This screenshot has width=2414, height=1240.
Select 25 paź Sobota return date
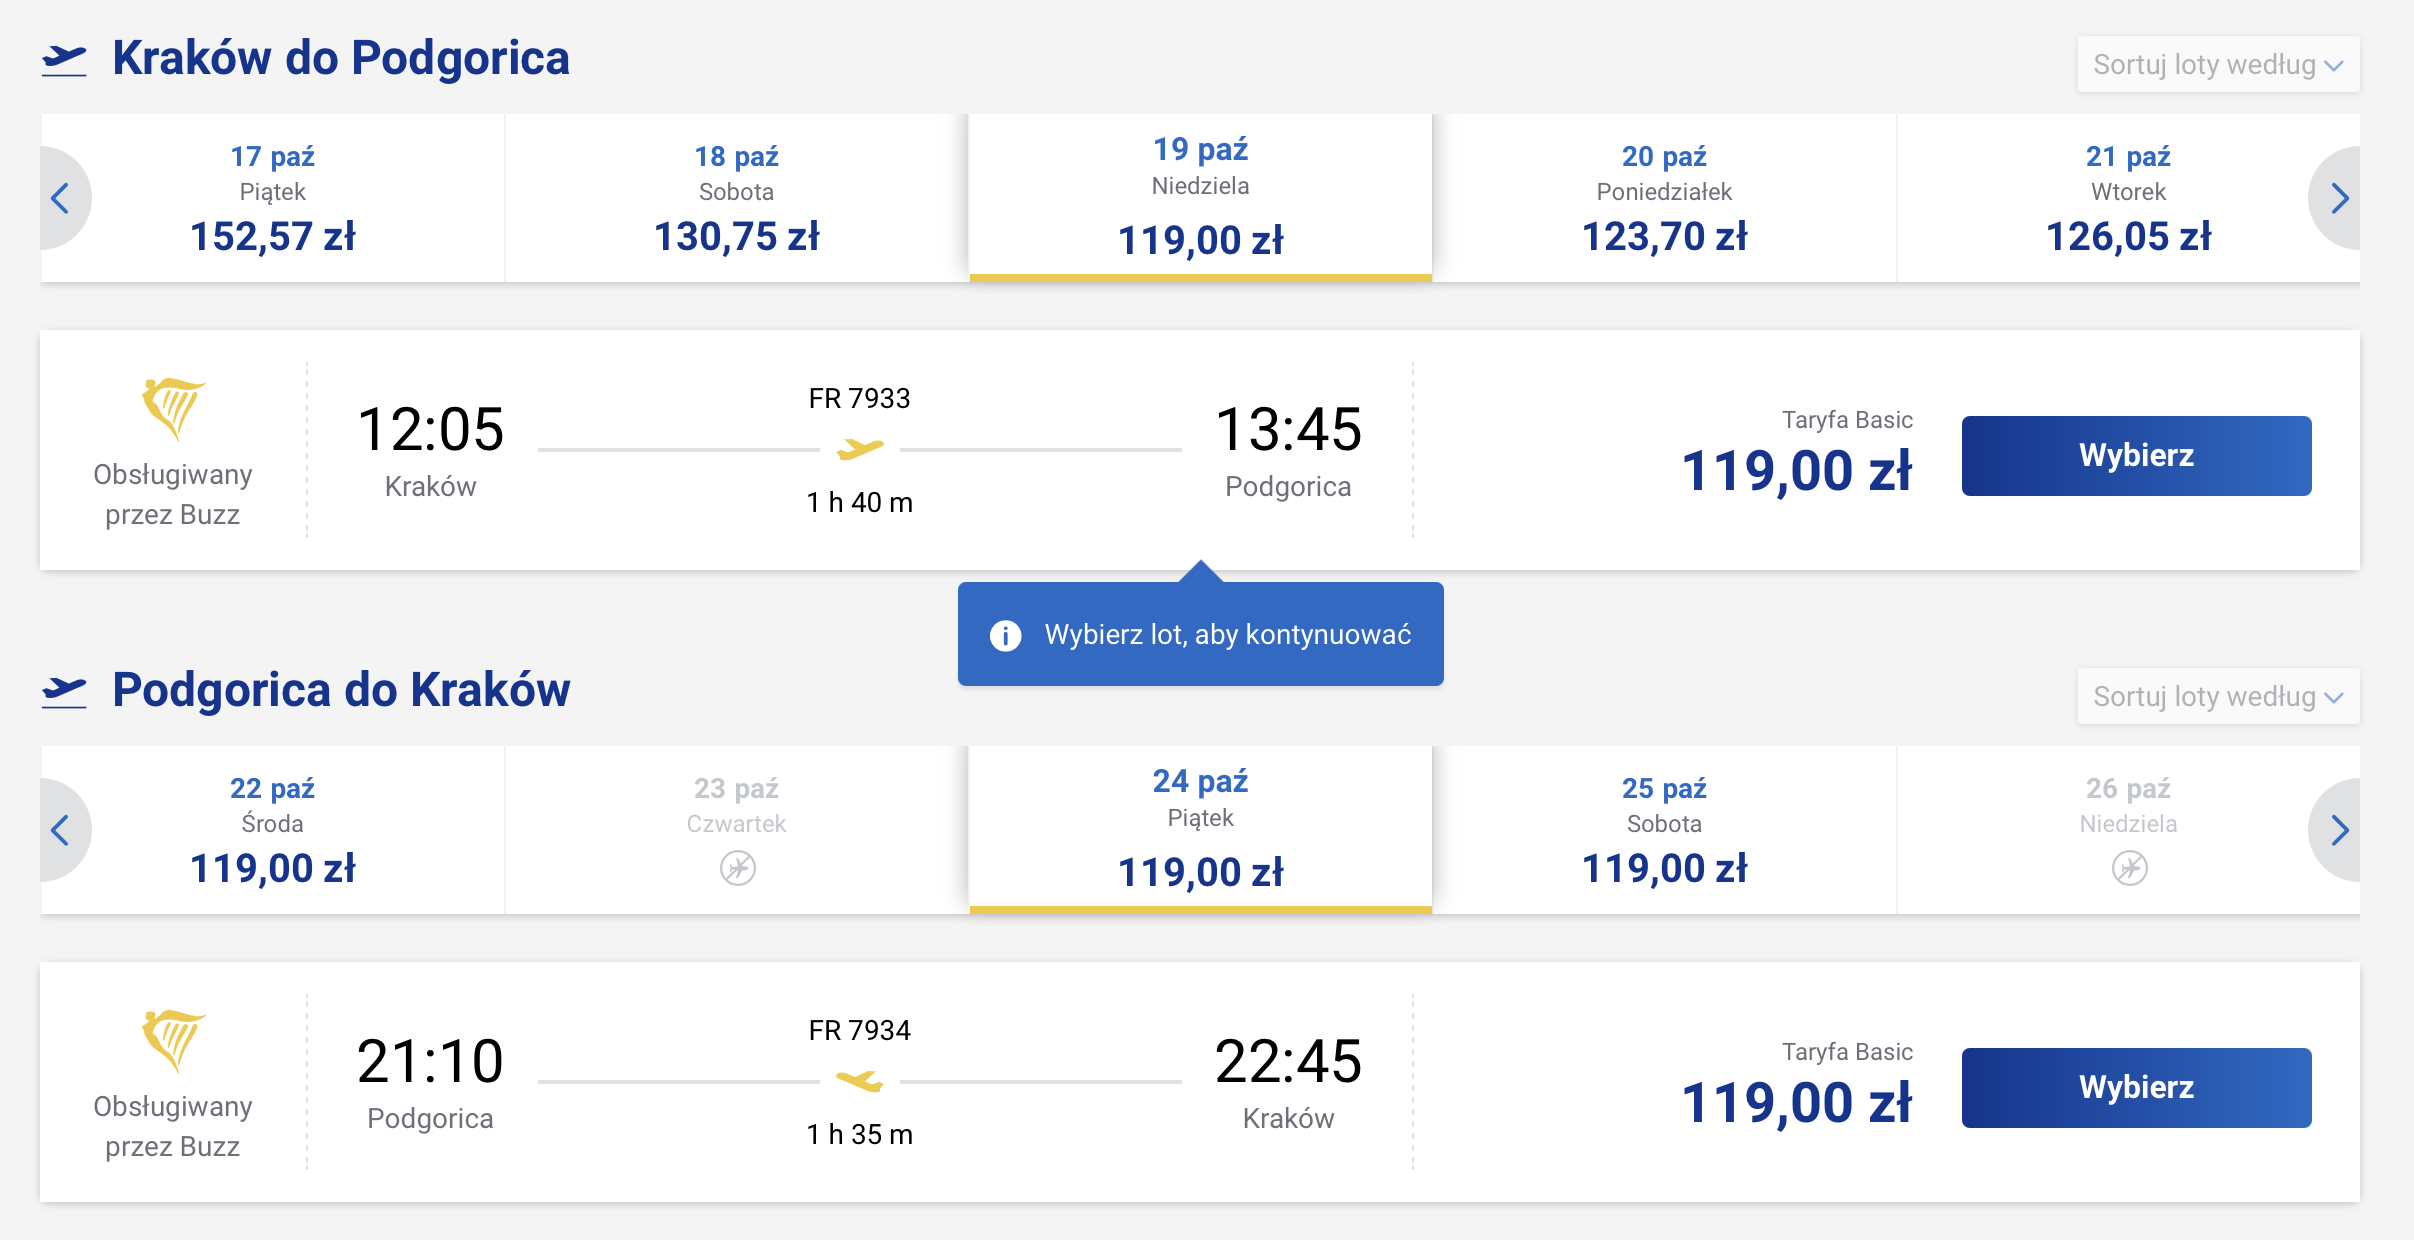(x=1664, y=830)
